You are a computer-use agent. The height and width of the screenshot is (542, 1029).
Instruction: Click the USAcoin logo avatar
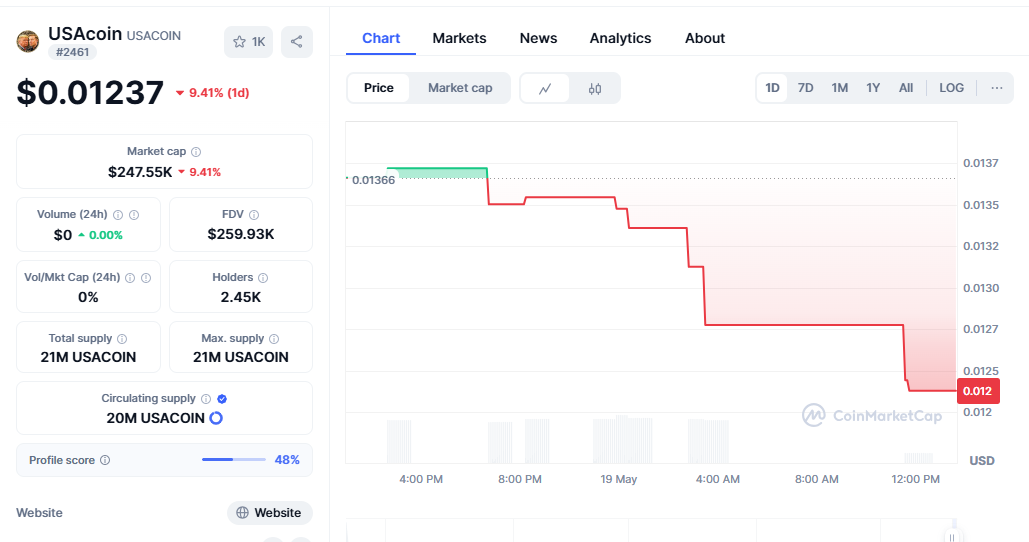click(28, 41)
